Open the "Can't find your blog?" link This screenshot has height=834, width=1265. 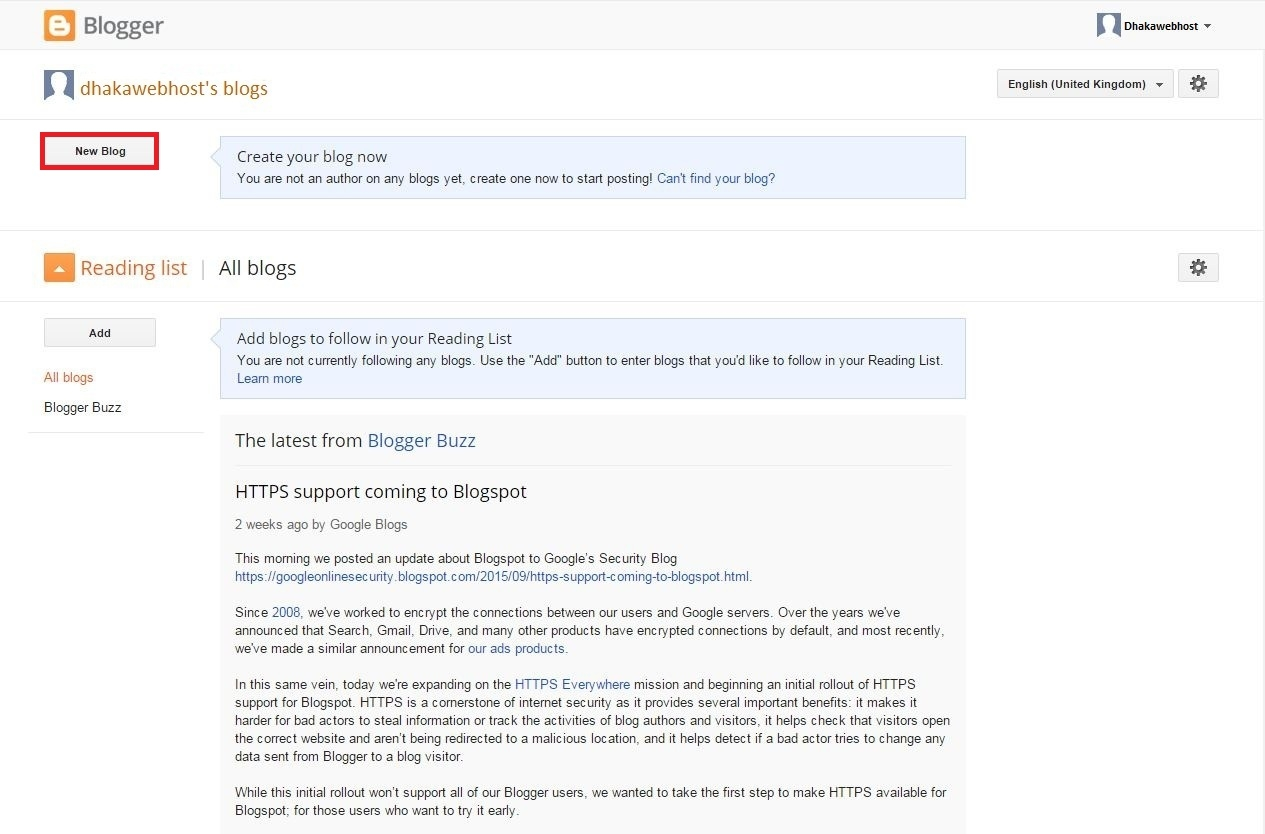(716, 179)
